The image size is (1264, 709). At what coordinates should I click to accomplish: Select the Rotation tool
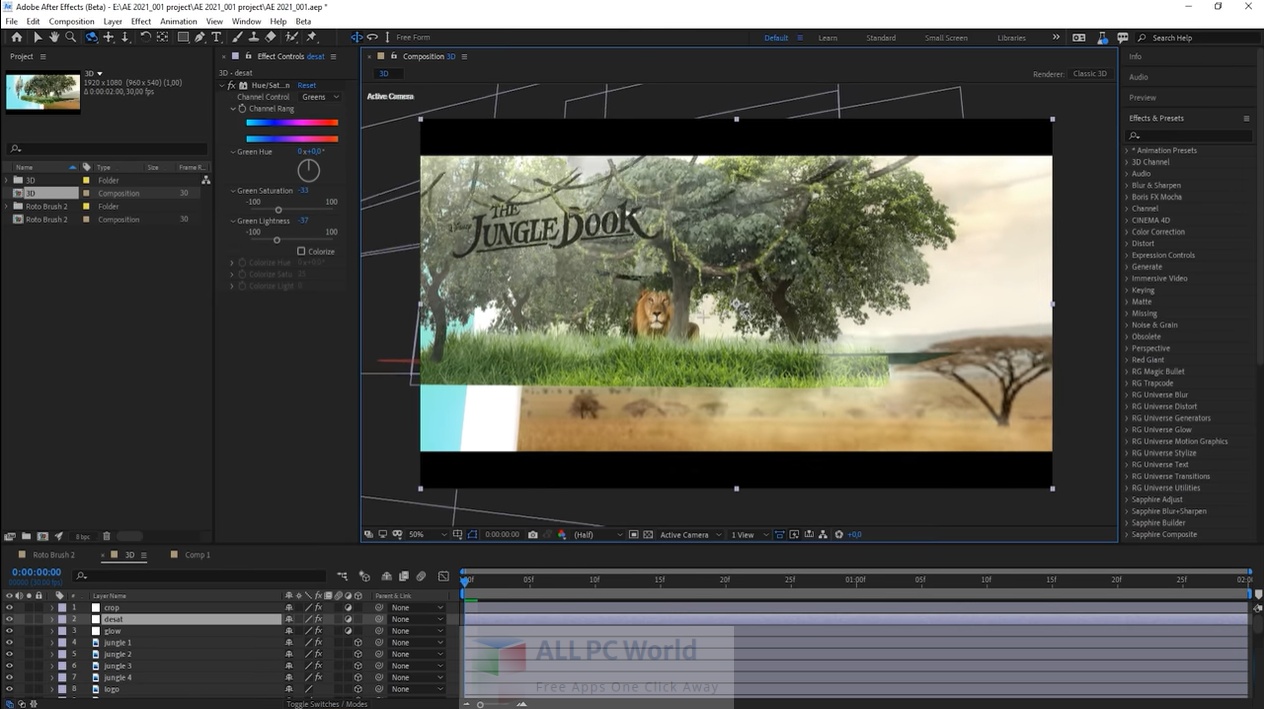pyautogui.click(x=145, y=37)
